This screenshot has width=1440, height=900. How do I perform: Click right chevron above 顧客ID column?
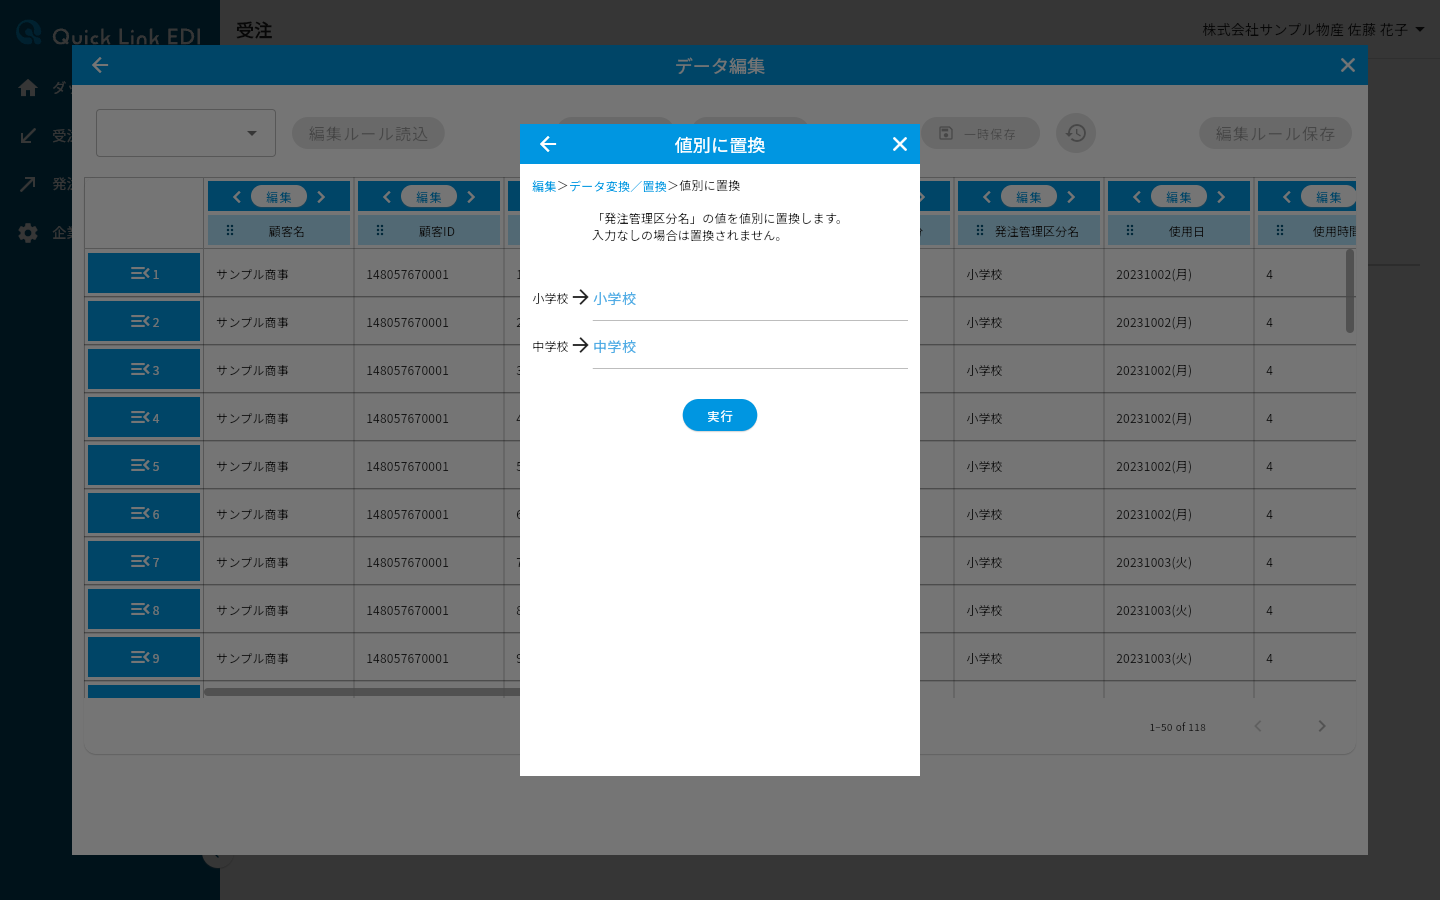(x=471, y=197)
